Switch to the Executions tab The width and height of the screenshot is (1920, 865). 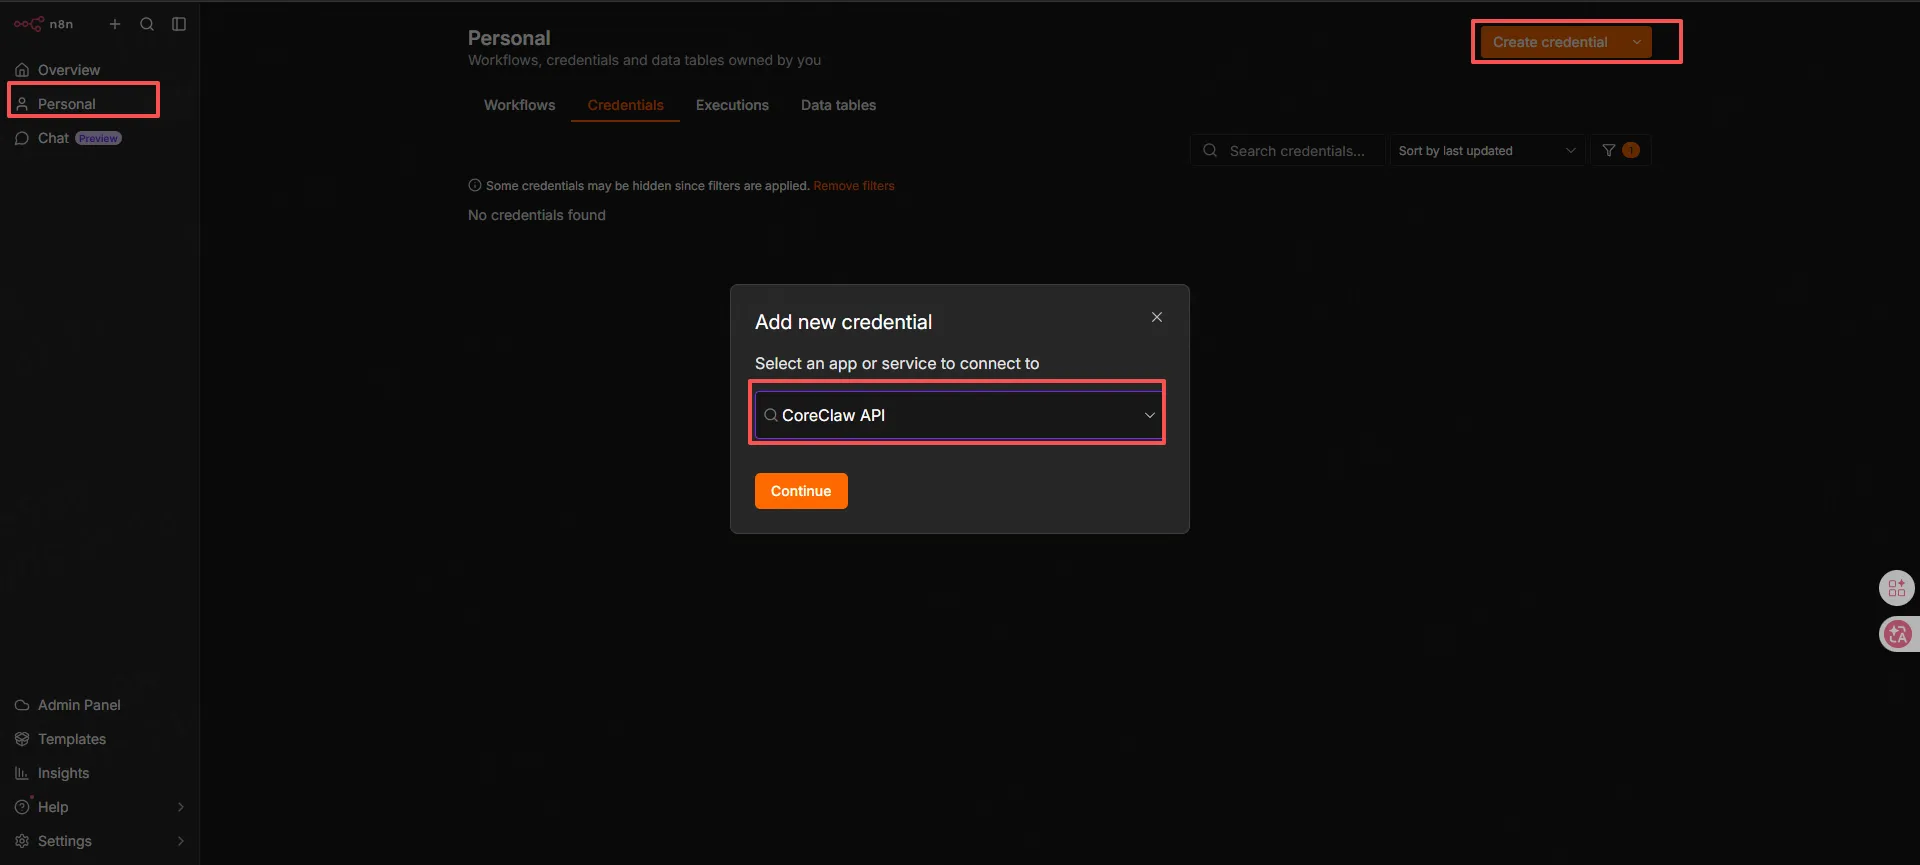(x=732, y=105)
